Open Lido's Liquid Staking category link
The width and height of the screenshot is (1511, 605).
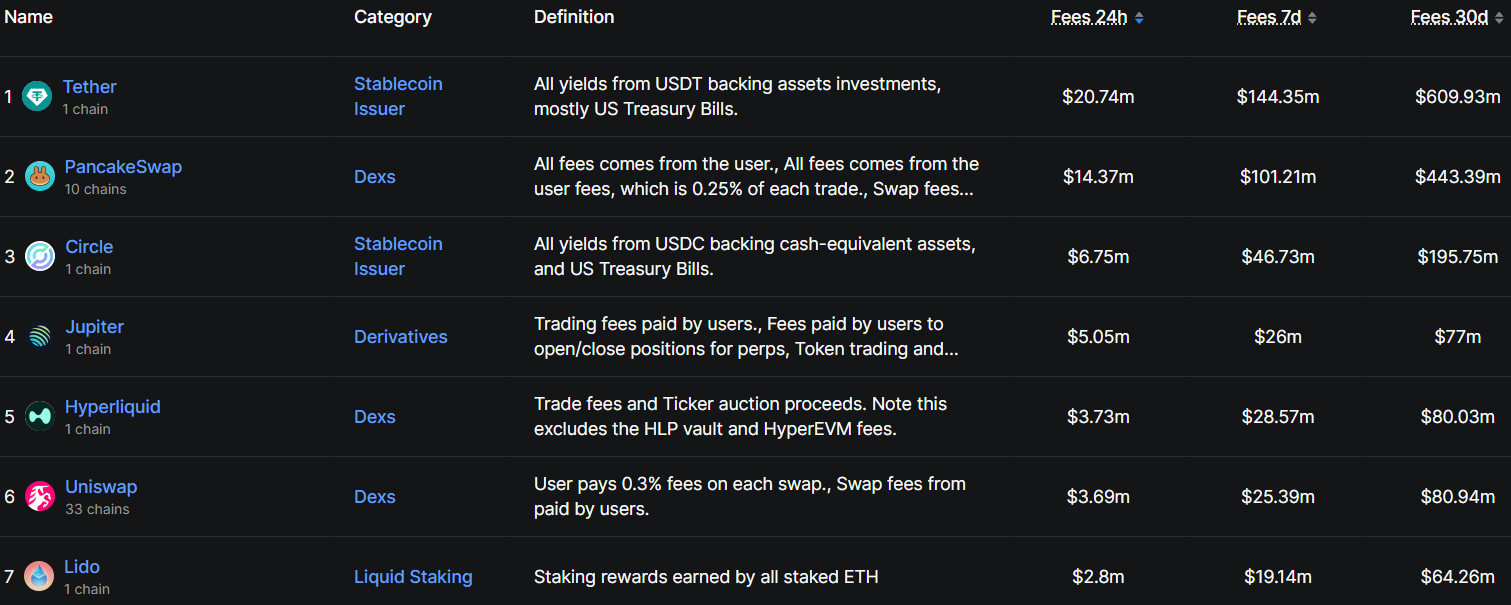tap(413, 577)
